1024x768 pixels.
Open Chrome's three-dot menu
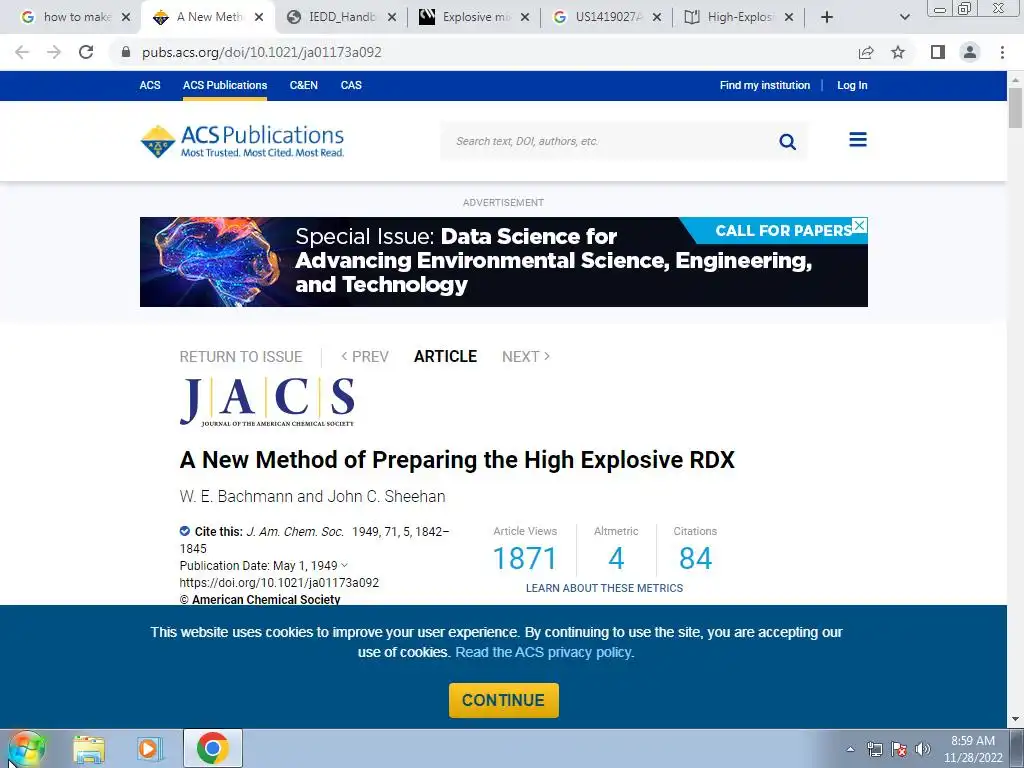coord(1002,52)
